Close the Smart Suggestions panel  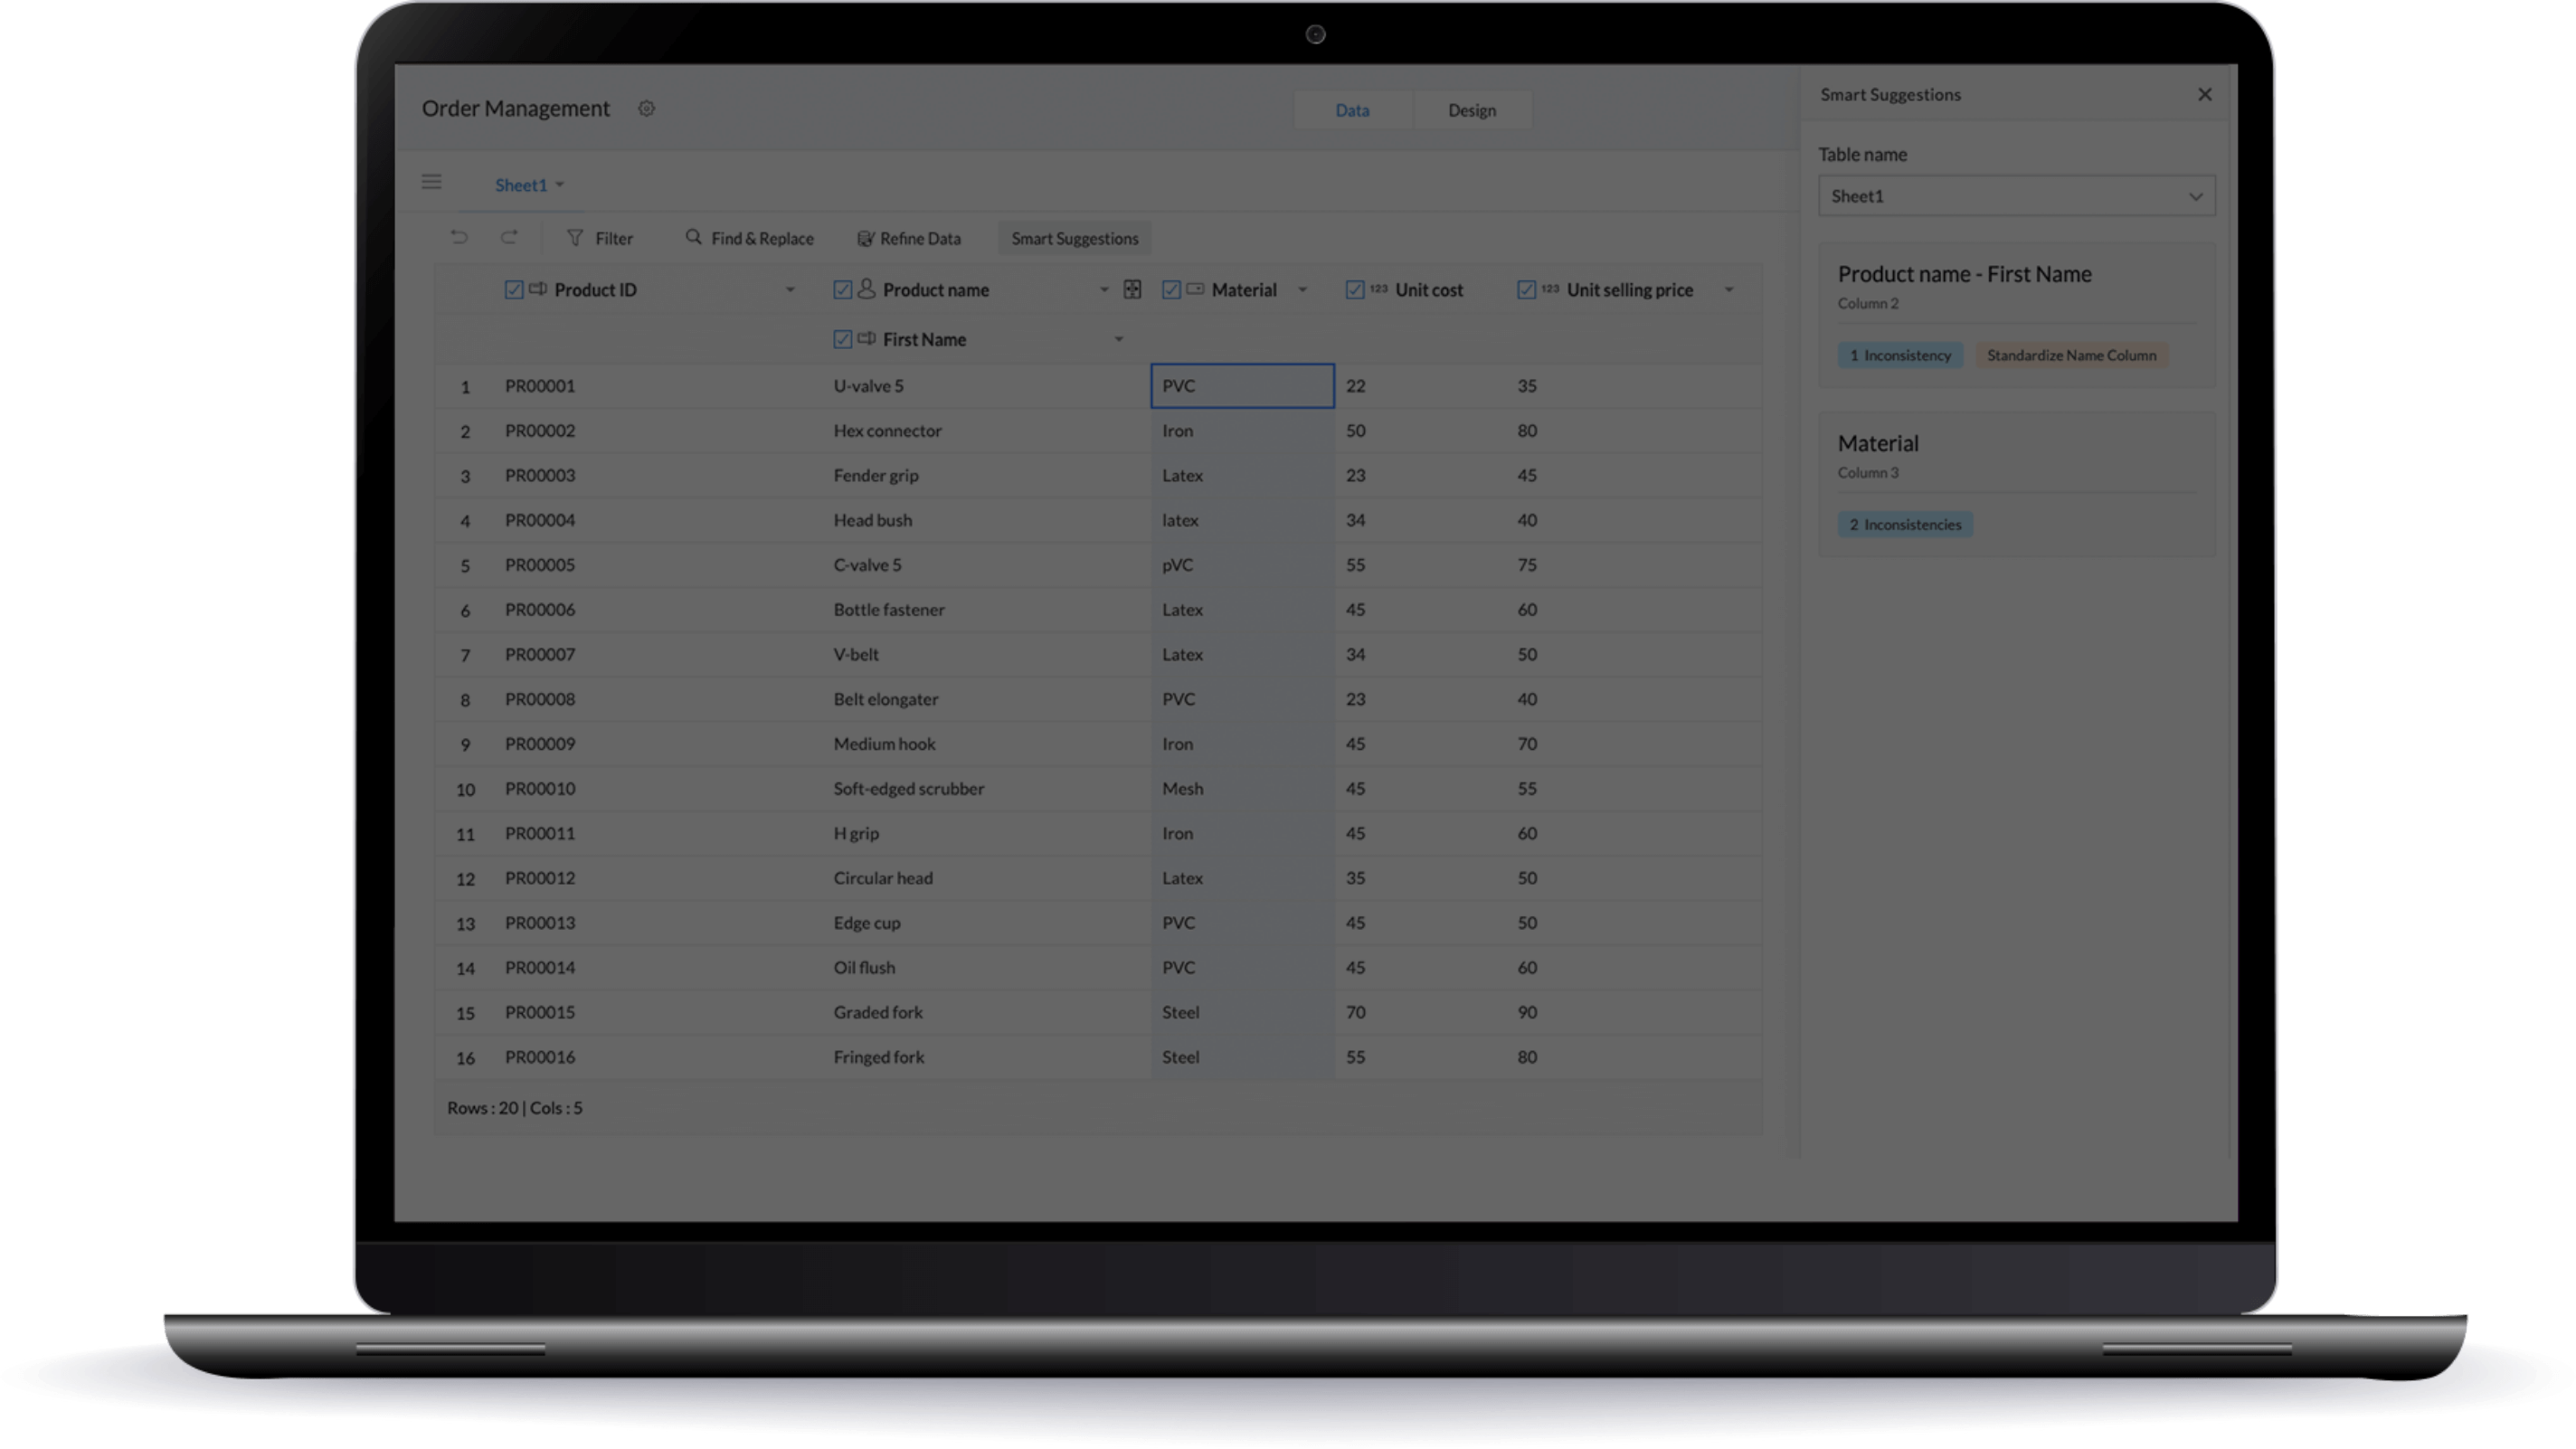click(x=2204, y=94)
